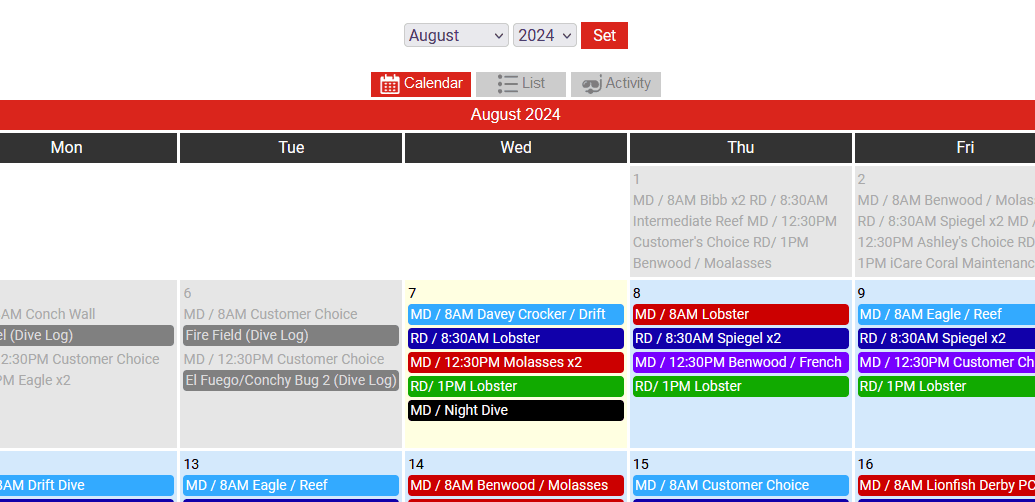Viewport: 1035px width, 502px height.
Task: Open El Fuego/Conchy Bug 2 dive log
Action: pyautogui.click(x=290, y=380)
